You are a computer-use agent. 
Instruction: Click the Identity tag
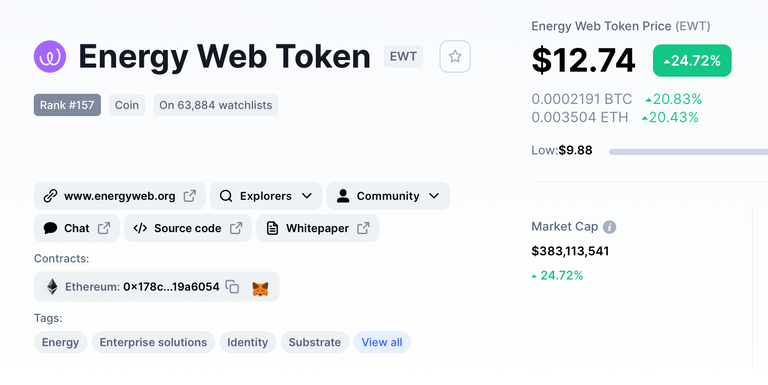(247, 342)
